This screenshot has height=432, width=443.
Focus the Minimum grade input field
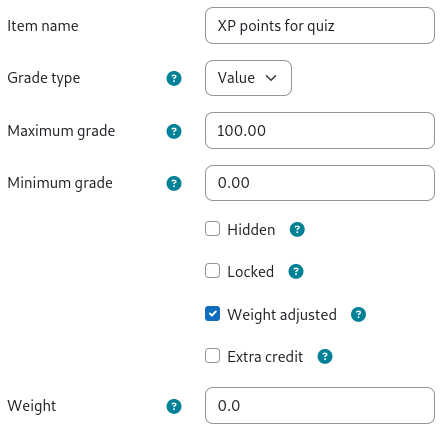(x=320, y=183)
